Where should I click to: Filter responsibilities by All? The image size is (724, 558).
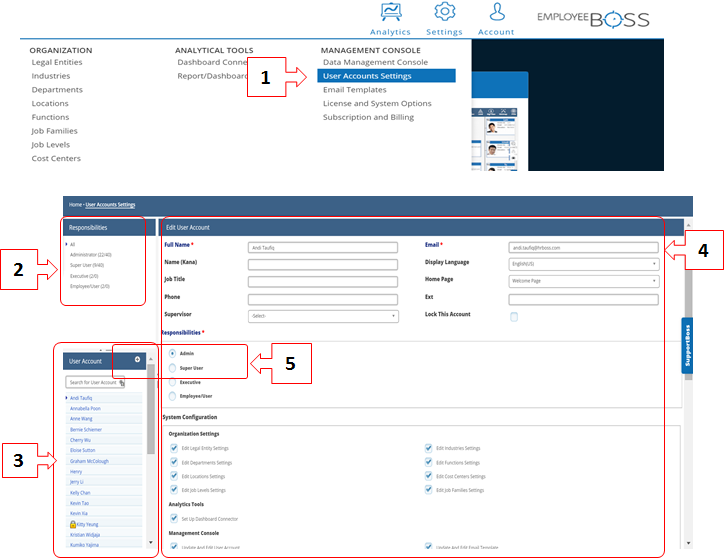click(72, 244)
